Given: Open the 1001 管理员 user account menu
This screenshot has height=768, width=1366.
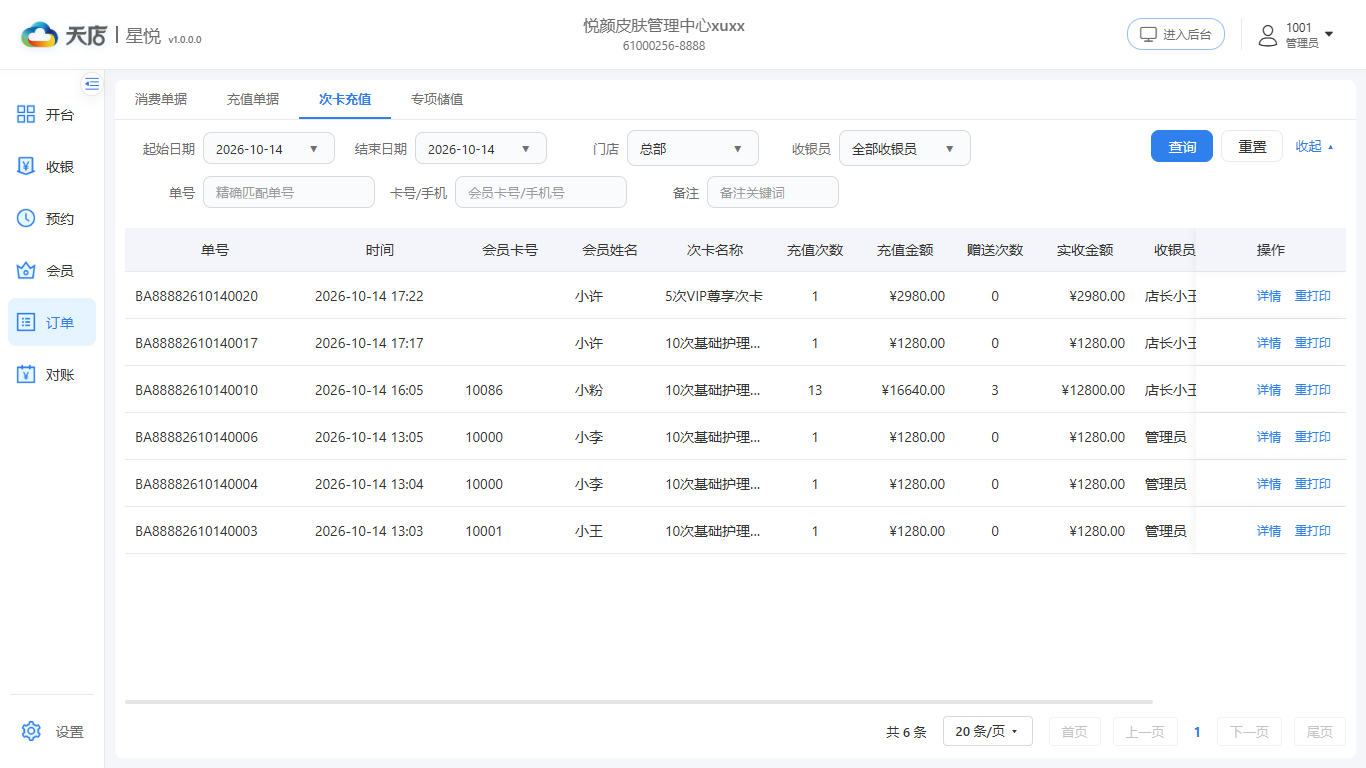Looking at the screenshot, I should point(1296,35).
